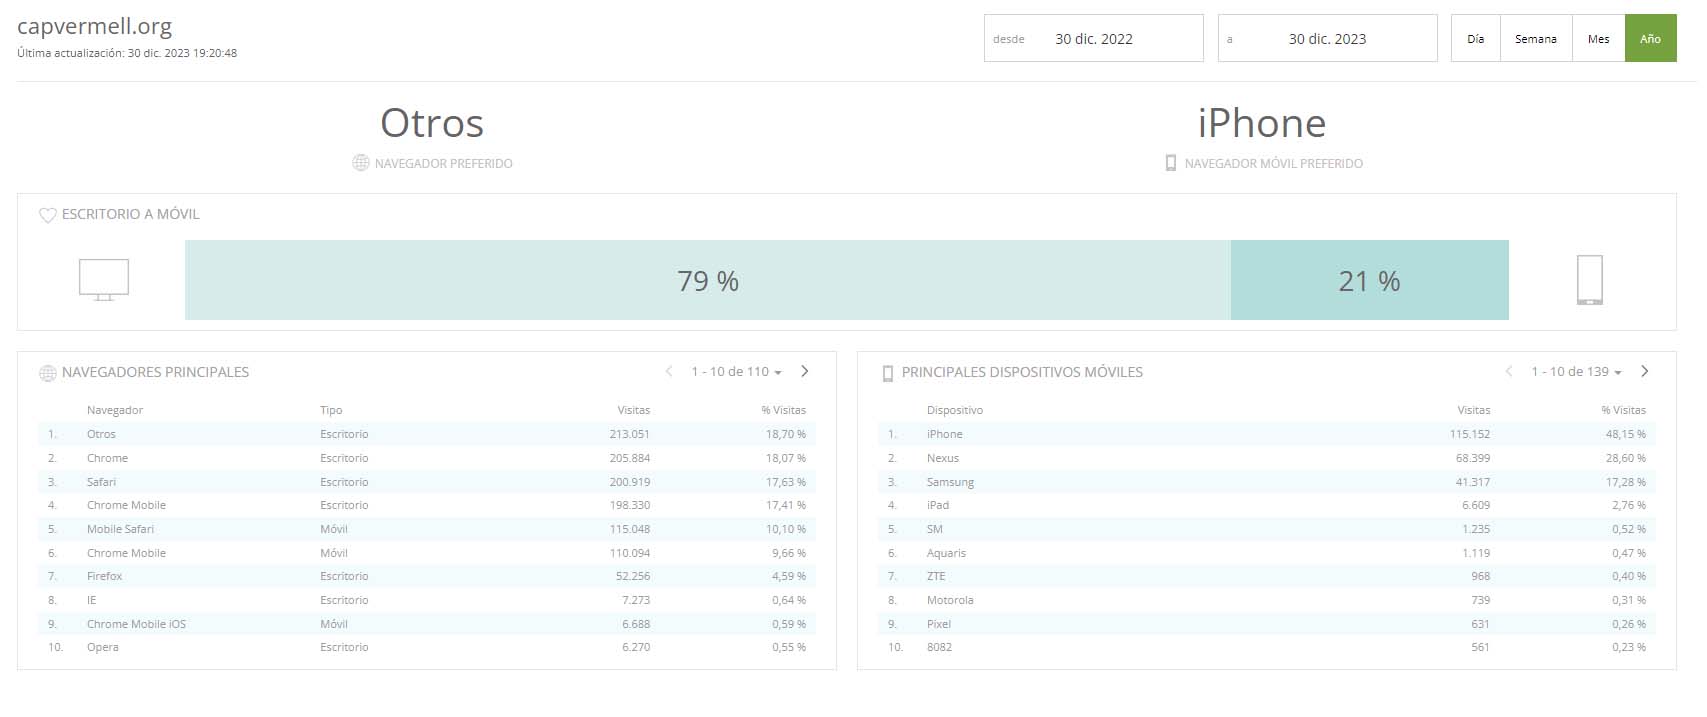Click the 21 % mobile bar segment
Image resolution: width=1707 pixels, height=717 pixels.
click(1370, 280)
